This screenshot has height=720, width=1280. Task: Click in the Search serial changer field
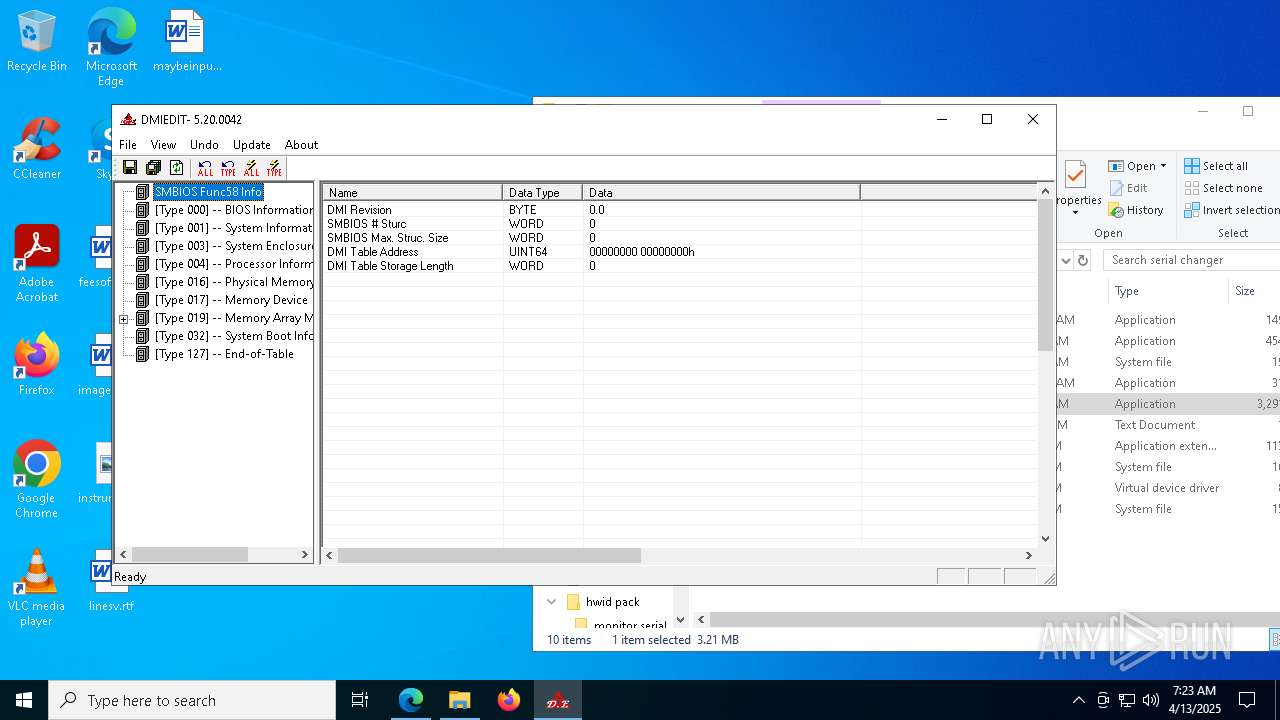(1192, 260)
